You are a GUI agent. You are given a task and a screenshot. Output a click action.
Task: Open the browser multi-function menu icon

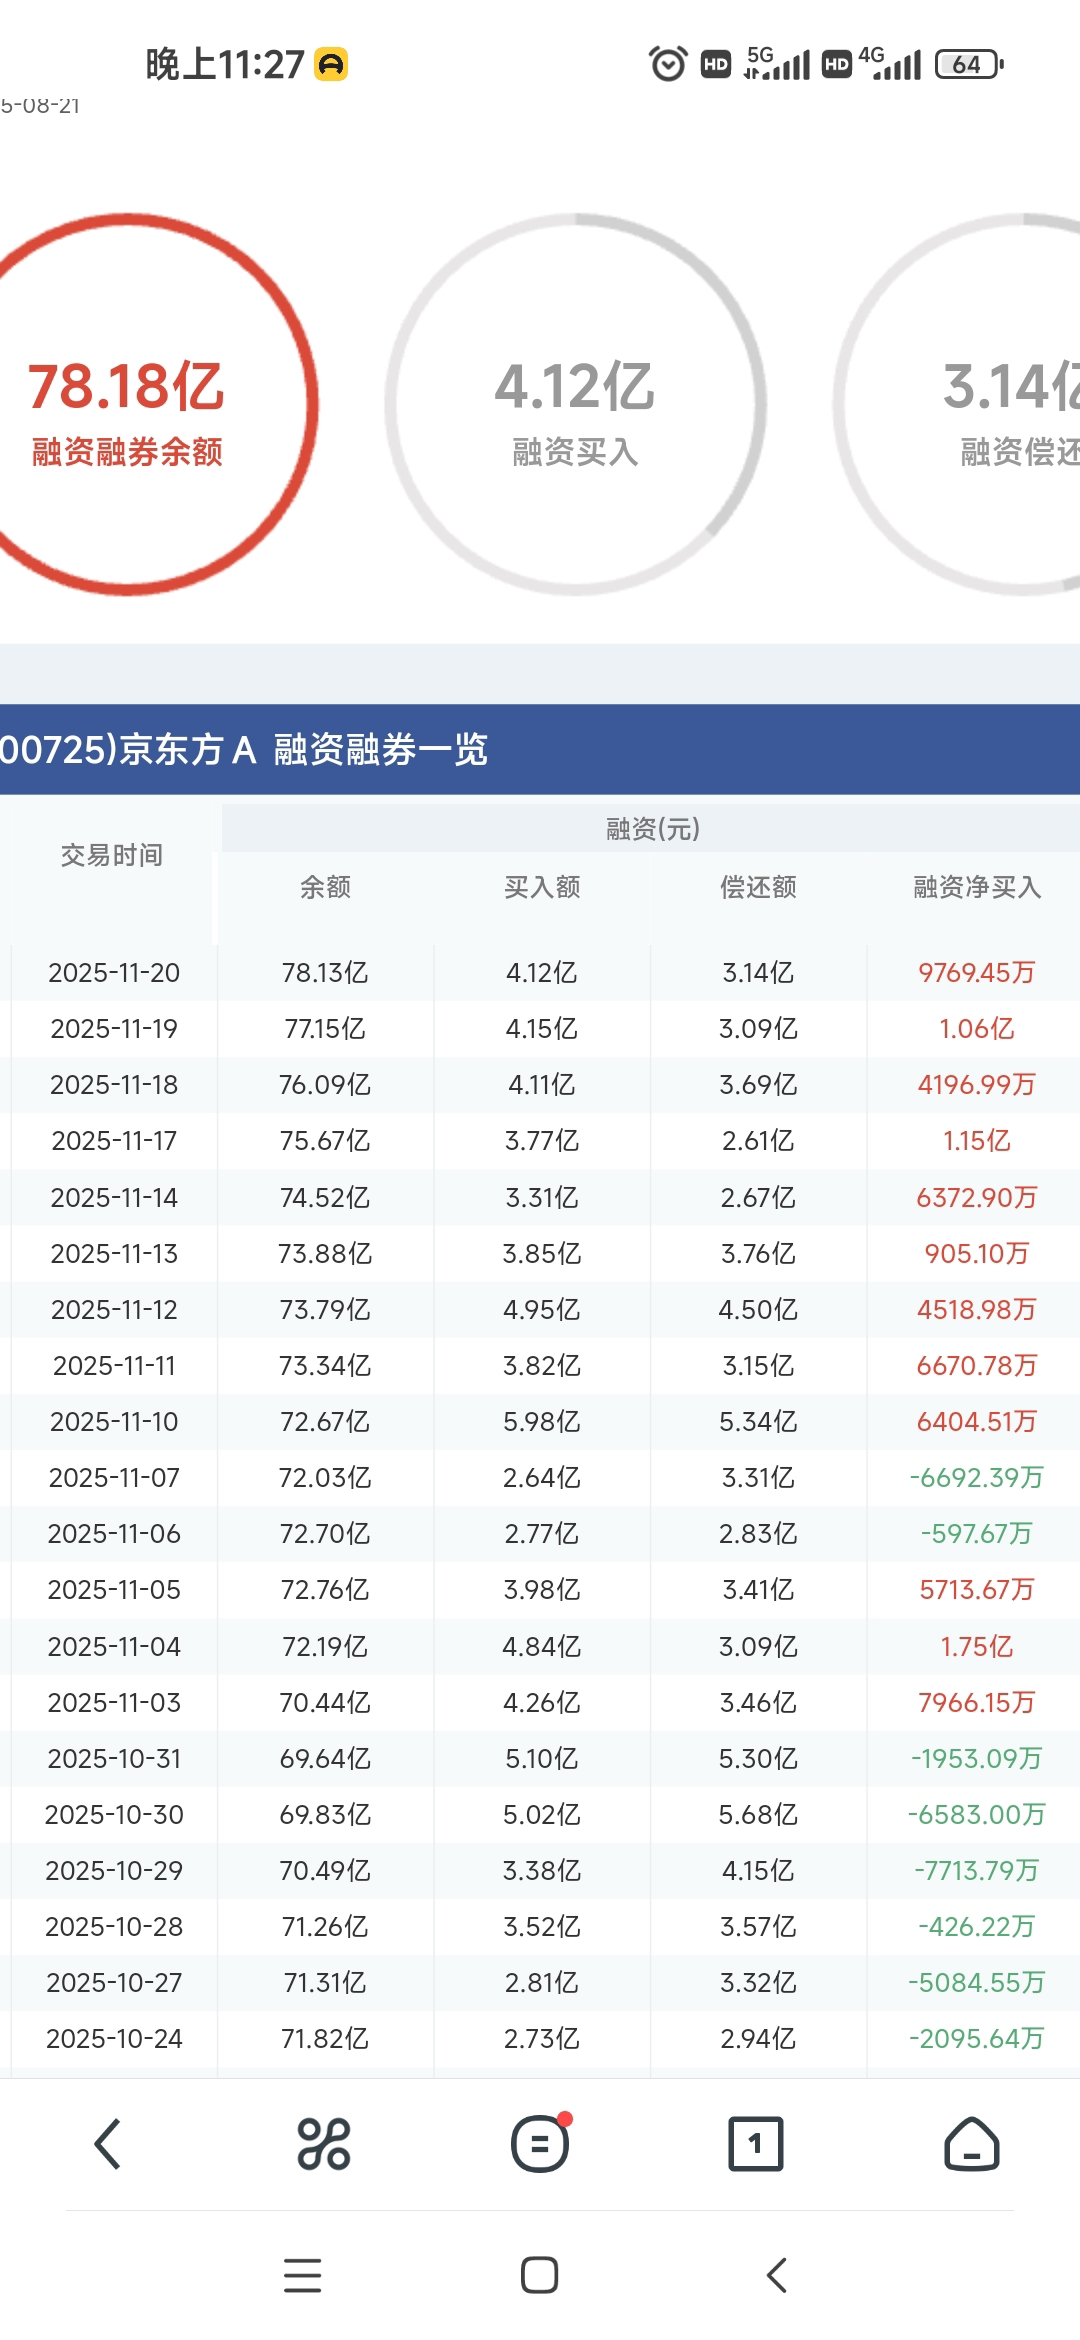tap(324, 2144)
